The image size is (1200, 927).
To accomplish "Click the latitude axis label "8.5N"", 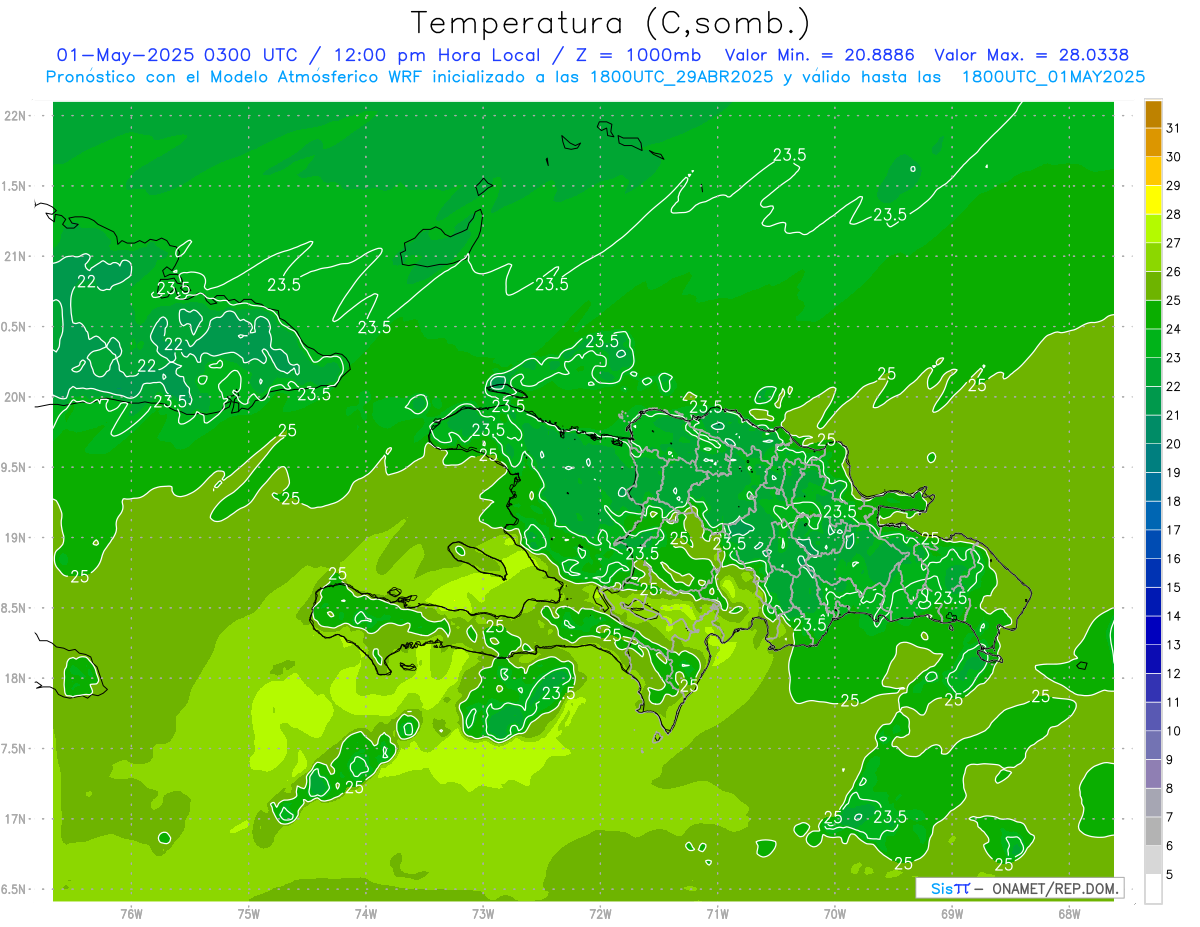I will click(x=15, y=608).
